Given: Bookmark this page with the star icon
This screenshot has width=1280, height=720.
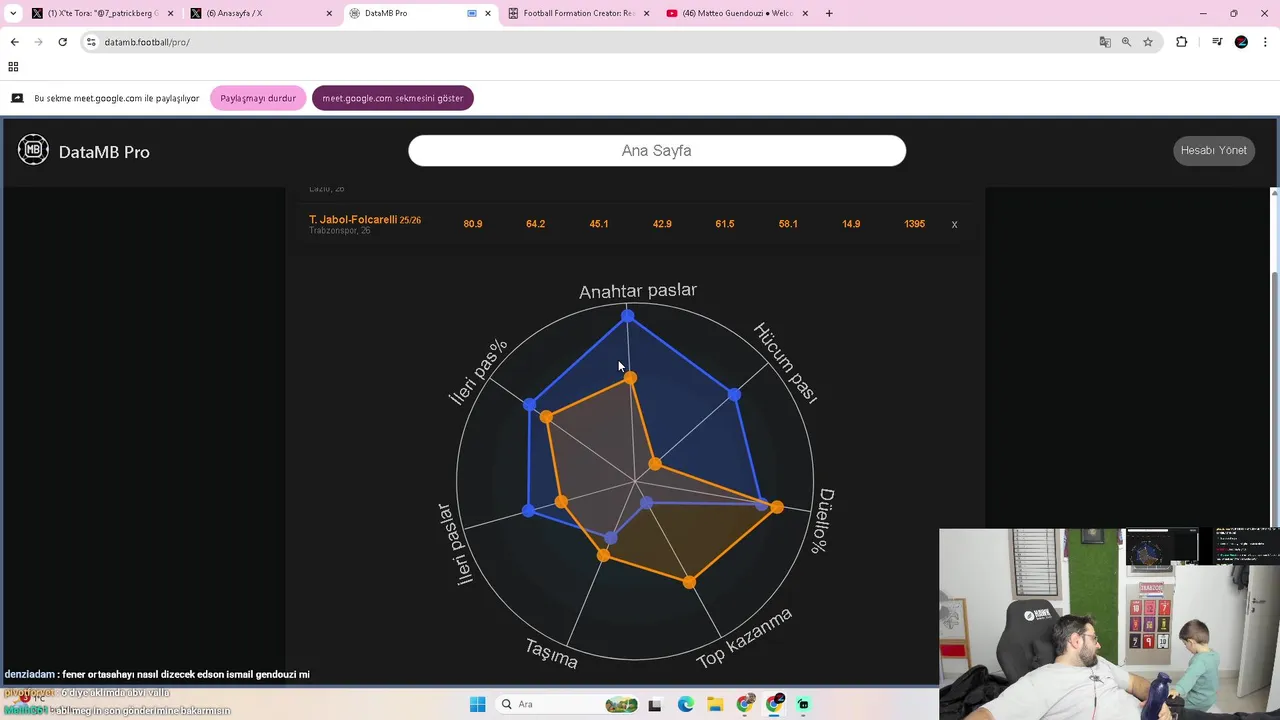Looking at the screenshot, I should tap(1148, 42).
